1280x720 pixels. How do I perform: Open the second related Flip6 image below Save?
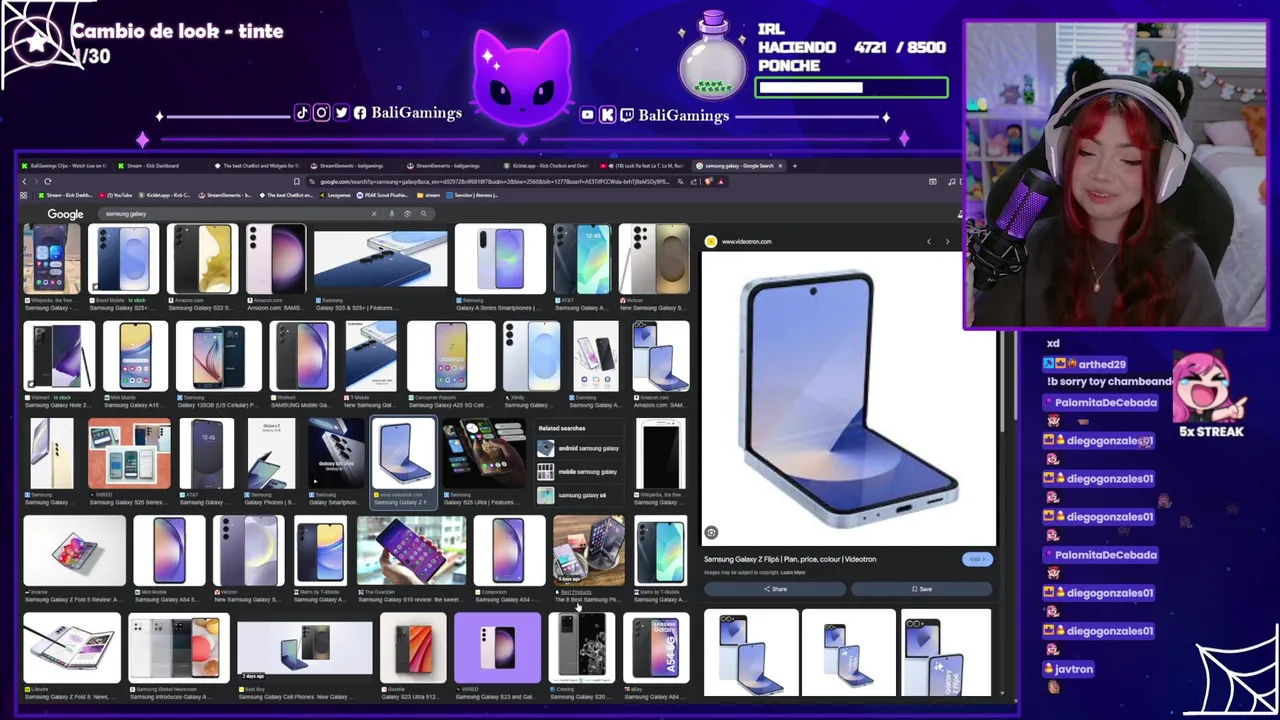[848, 652]
